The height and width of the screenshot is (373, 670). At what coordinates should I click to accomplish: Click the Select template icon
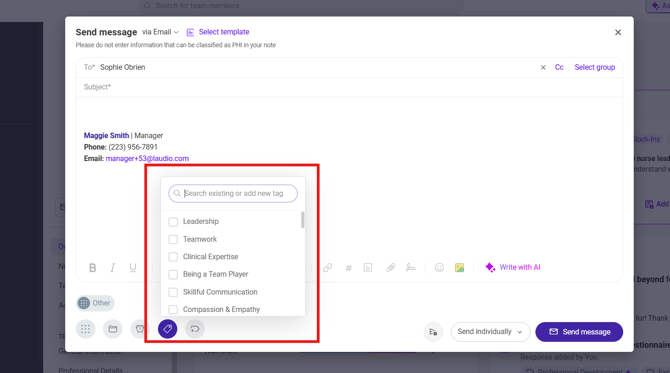coord(190,32)
